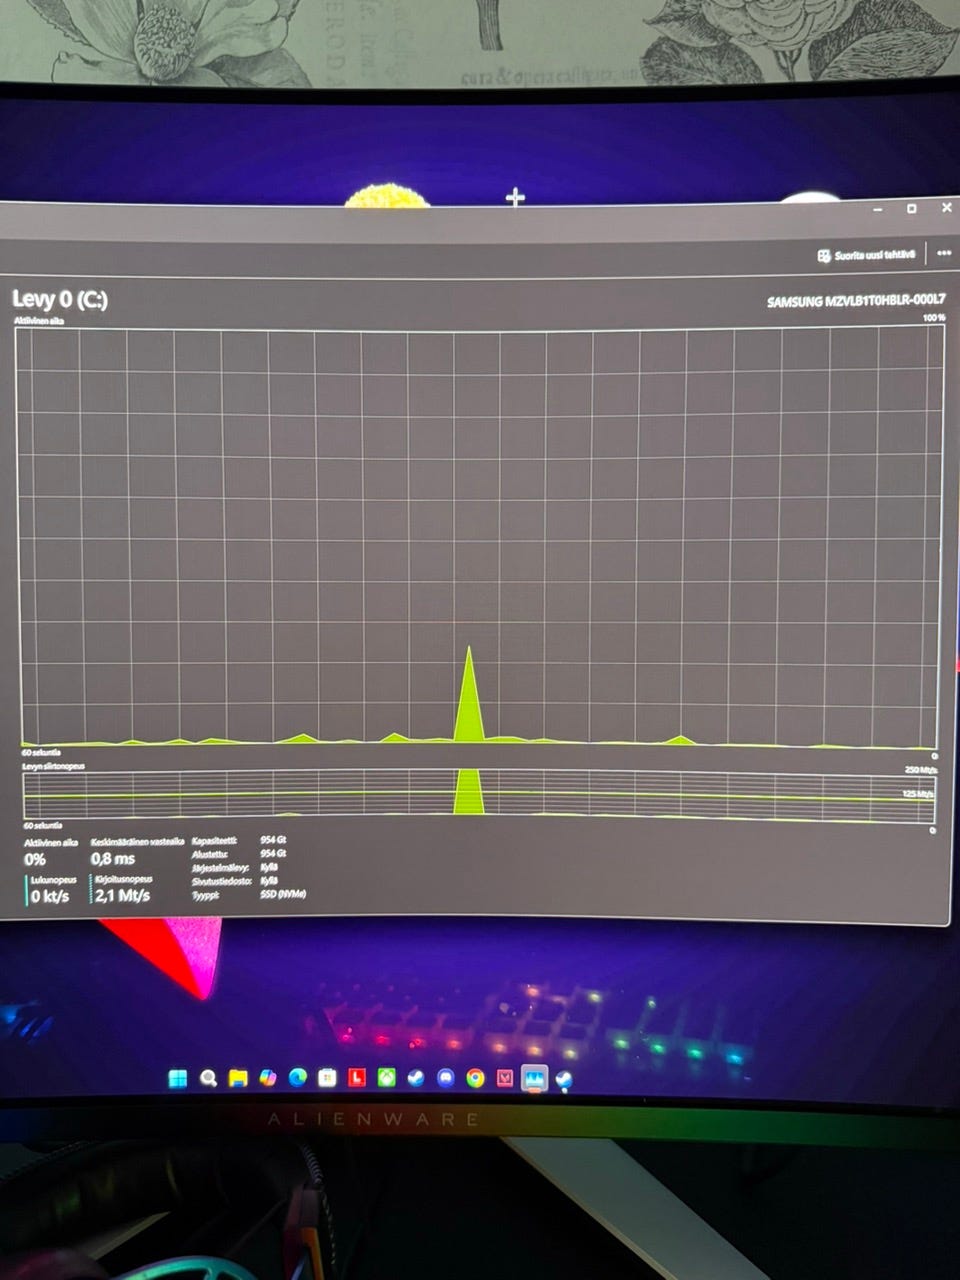Click the Aktiivinen aika graph
Screen dimensions: 960x1280
pos(479,538)
